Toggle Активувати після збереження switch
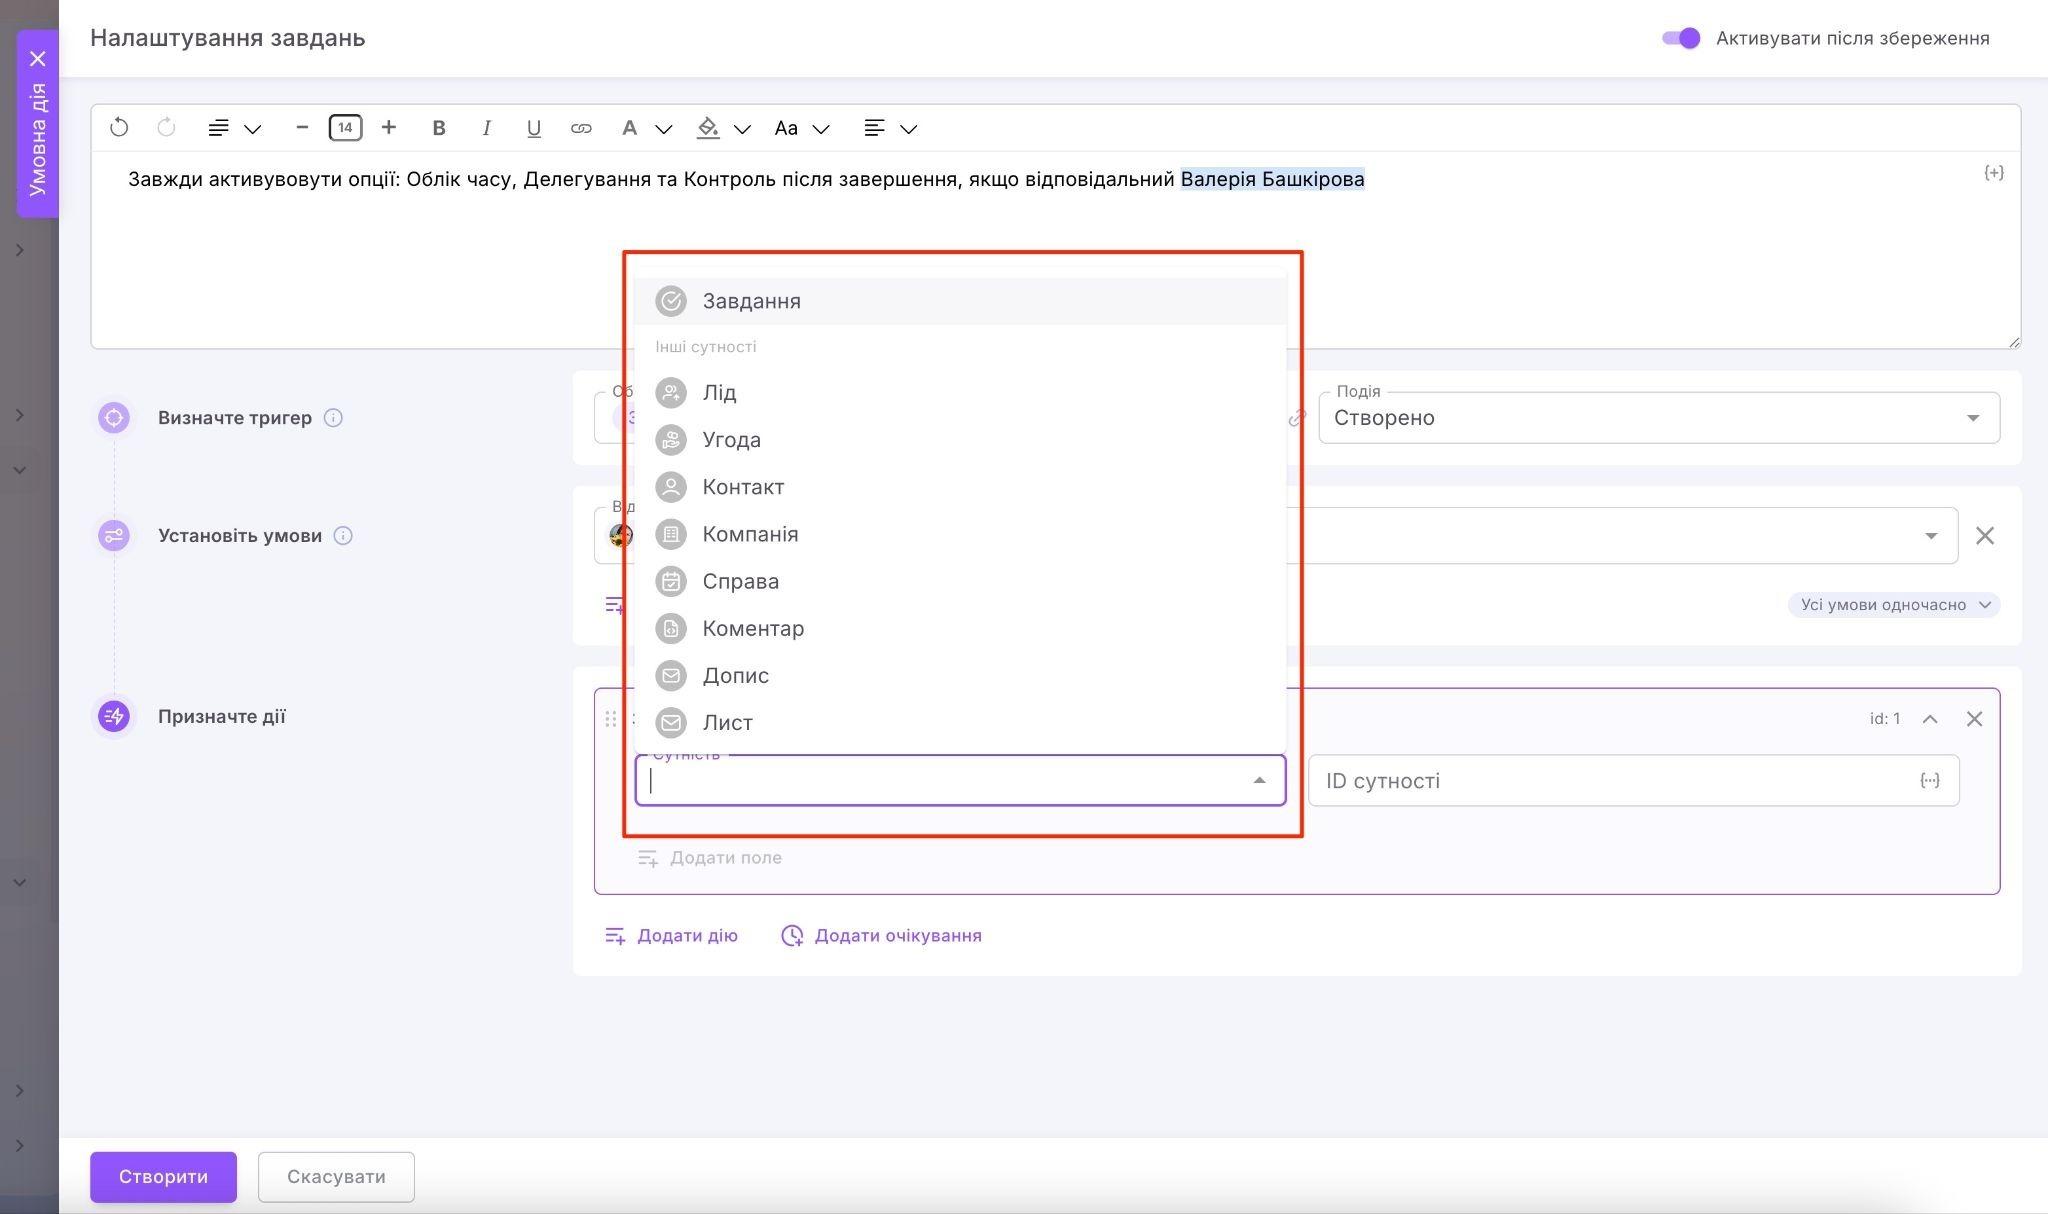Screen dimensions: 2048x1214 click(x=1680, y=38)
